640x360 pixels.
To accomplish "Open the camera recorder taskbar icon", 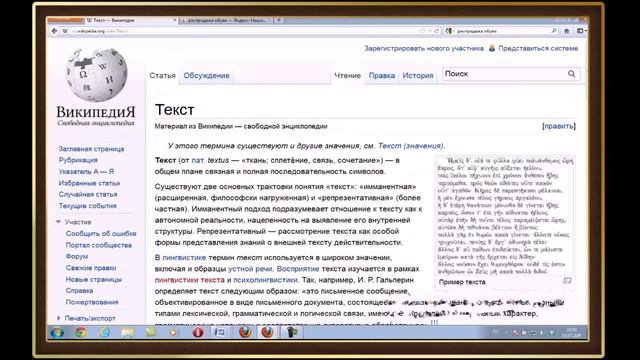I will click(291, 332).
